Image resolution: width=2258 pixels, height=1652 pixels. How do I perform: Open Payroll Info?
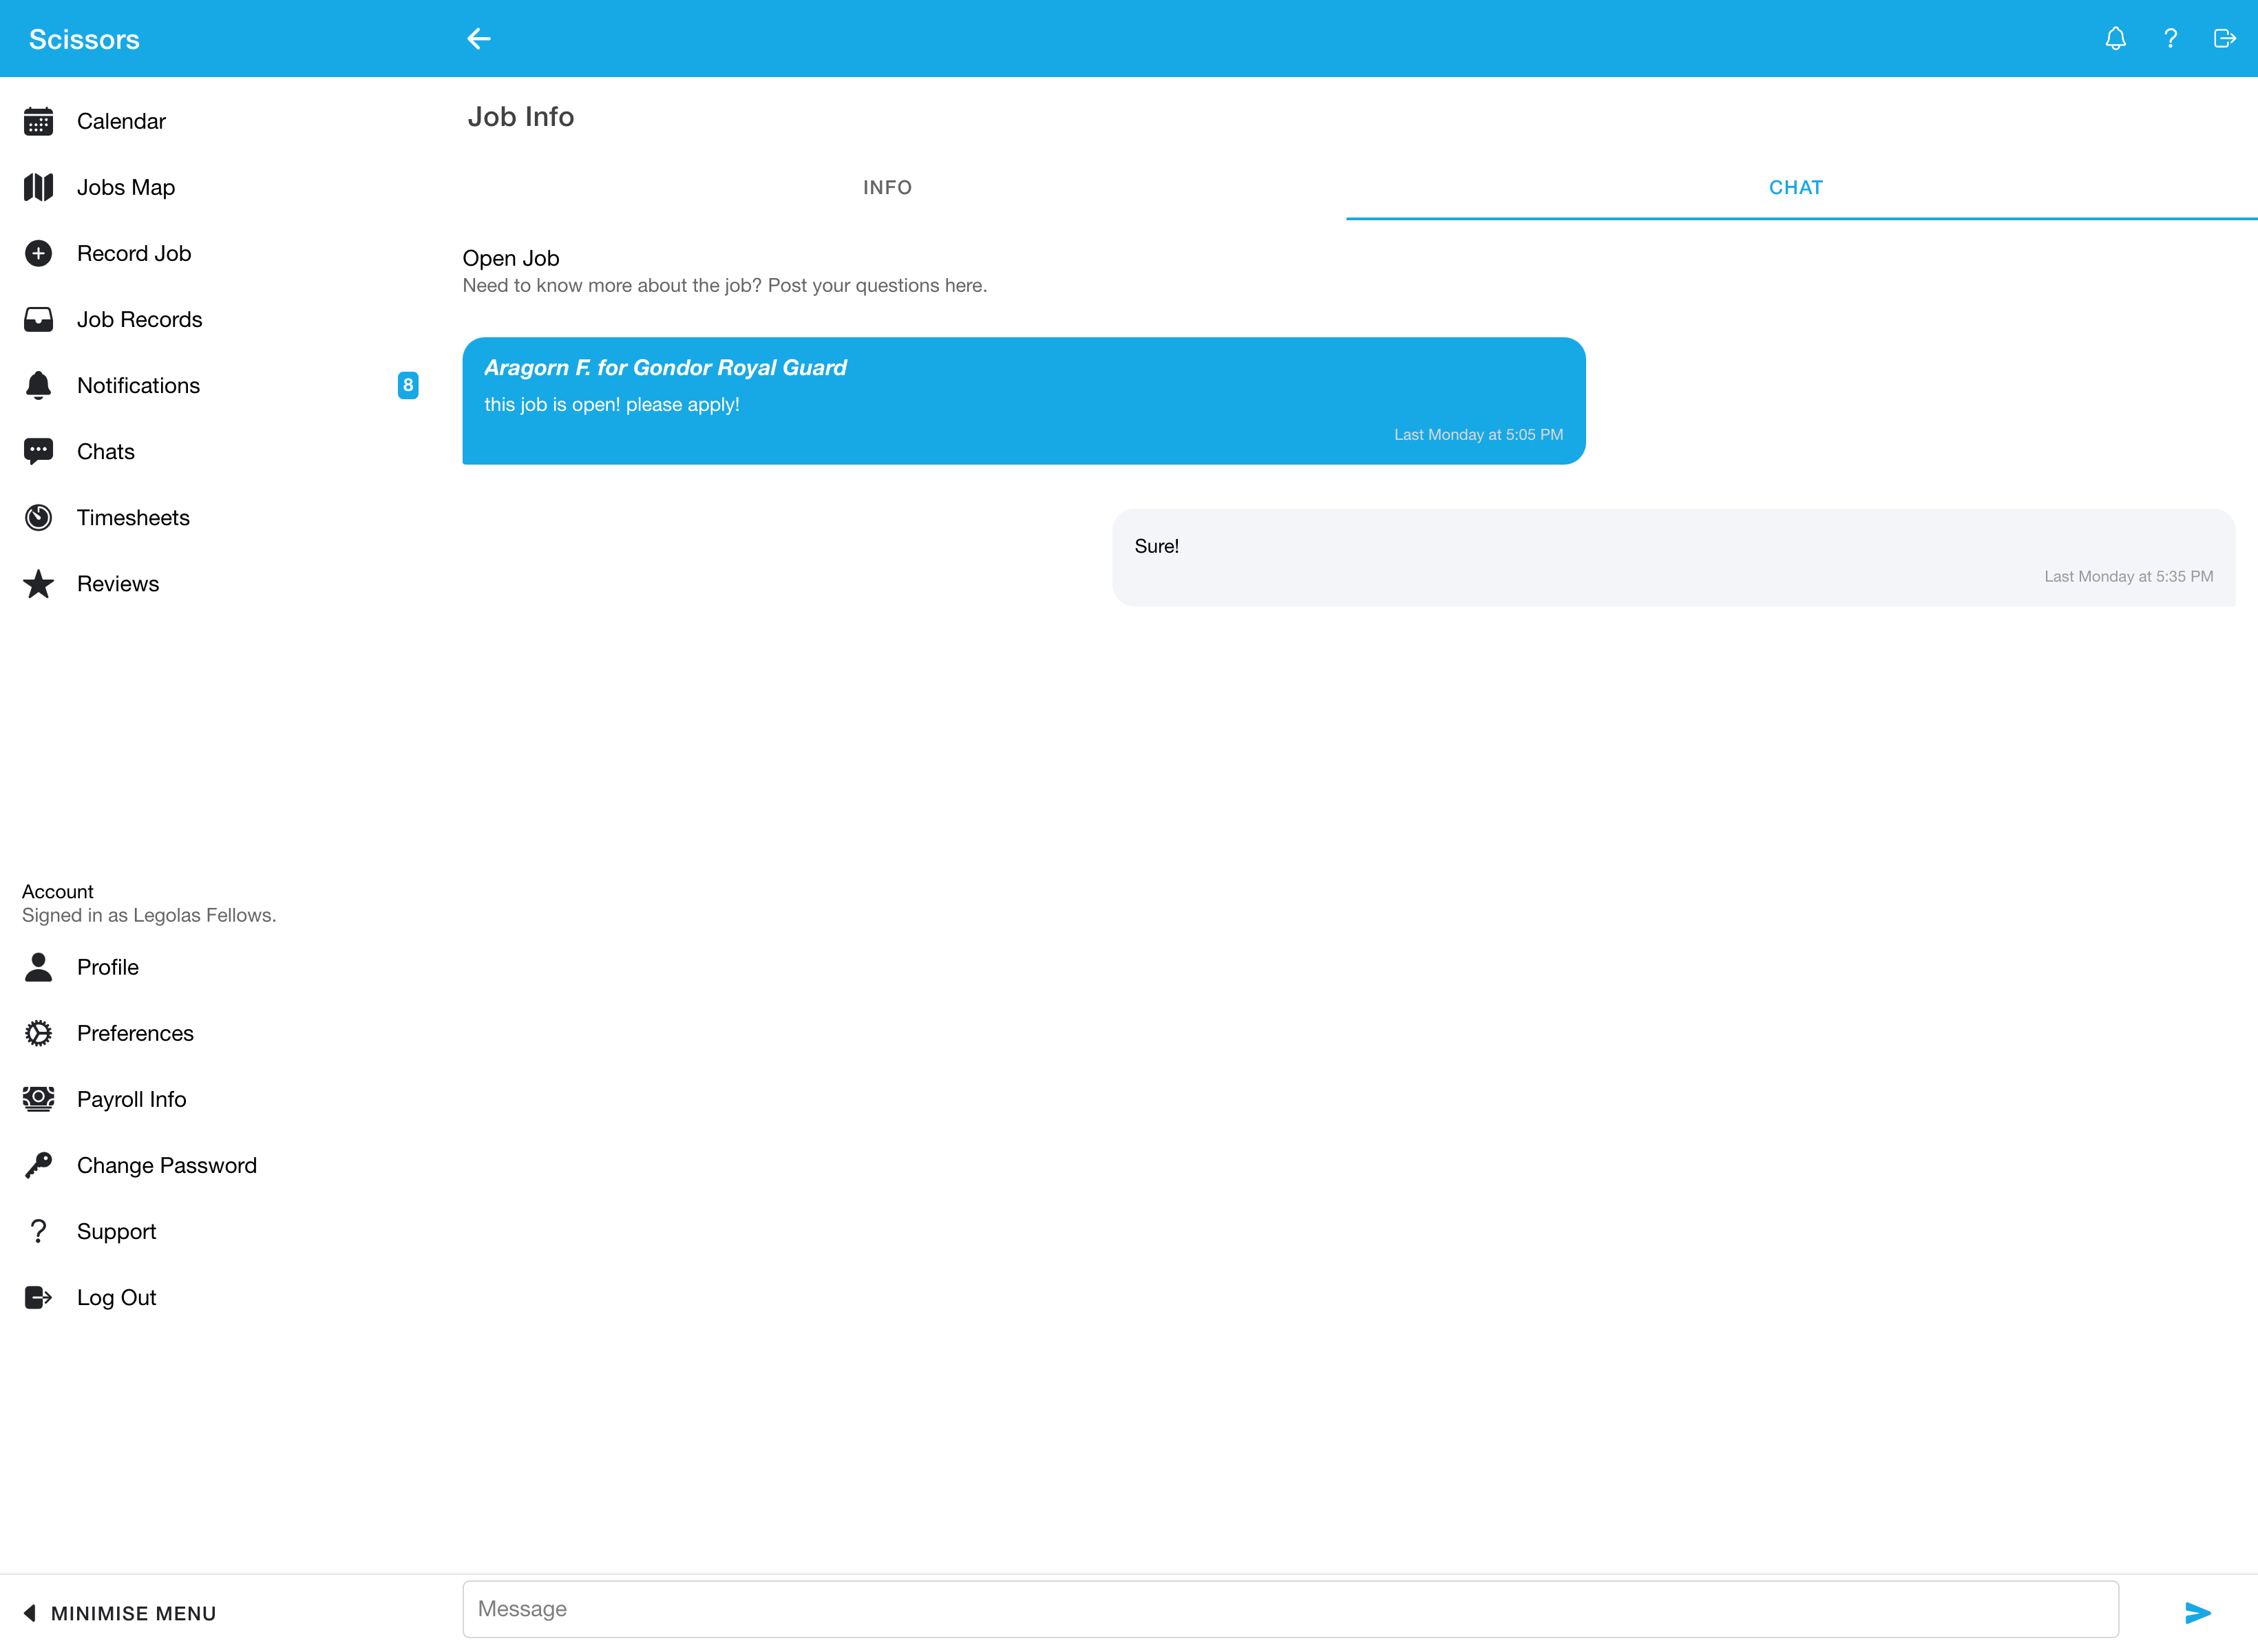point(131,1098)
